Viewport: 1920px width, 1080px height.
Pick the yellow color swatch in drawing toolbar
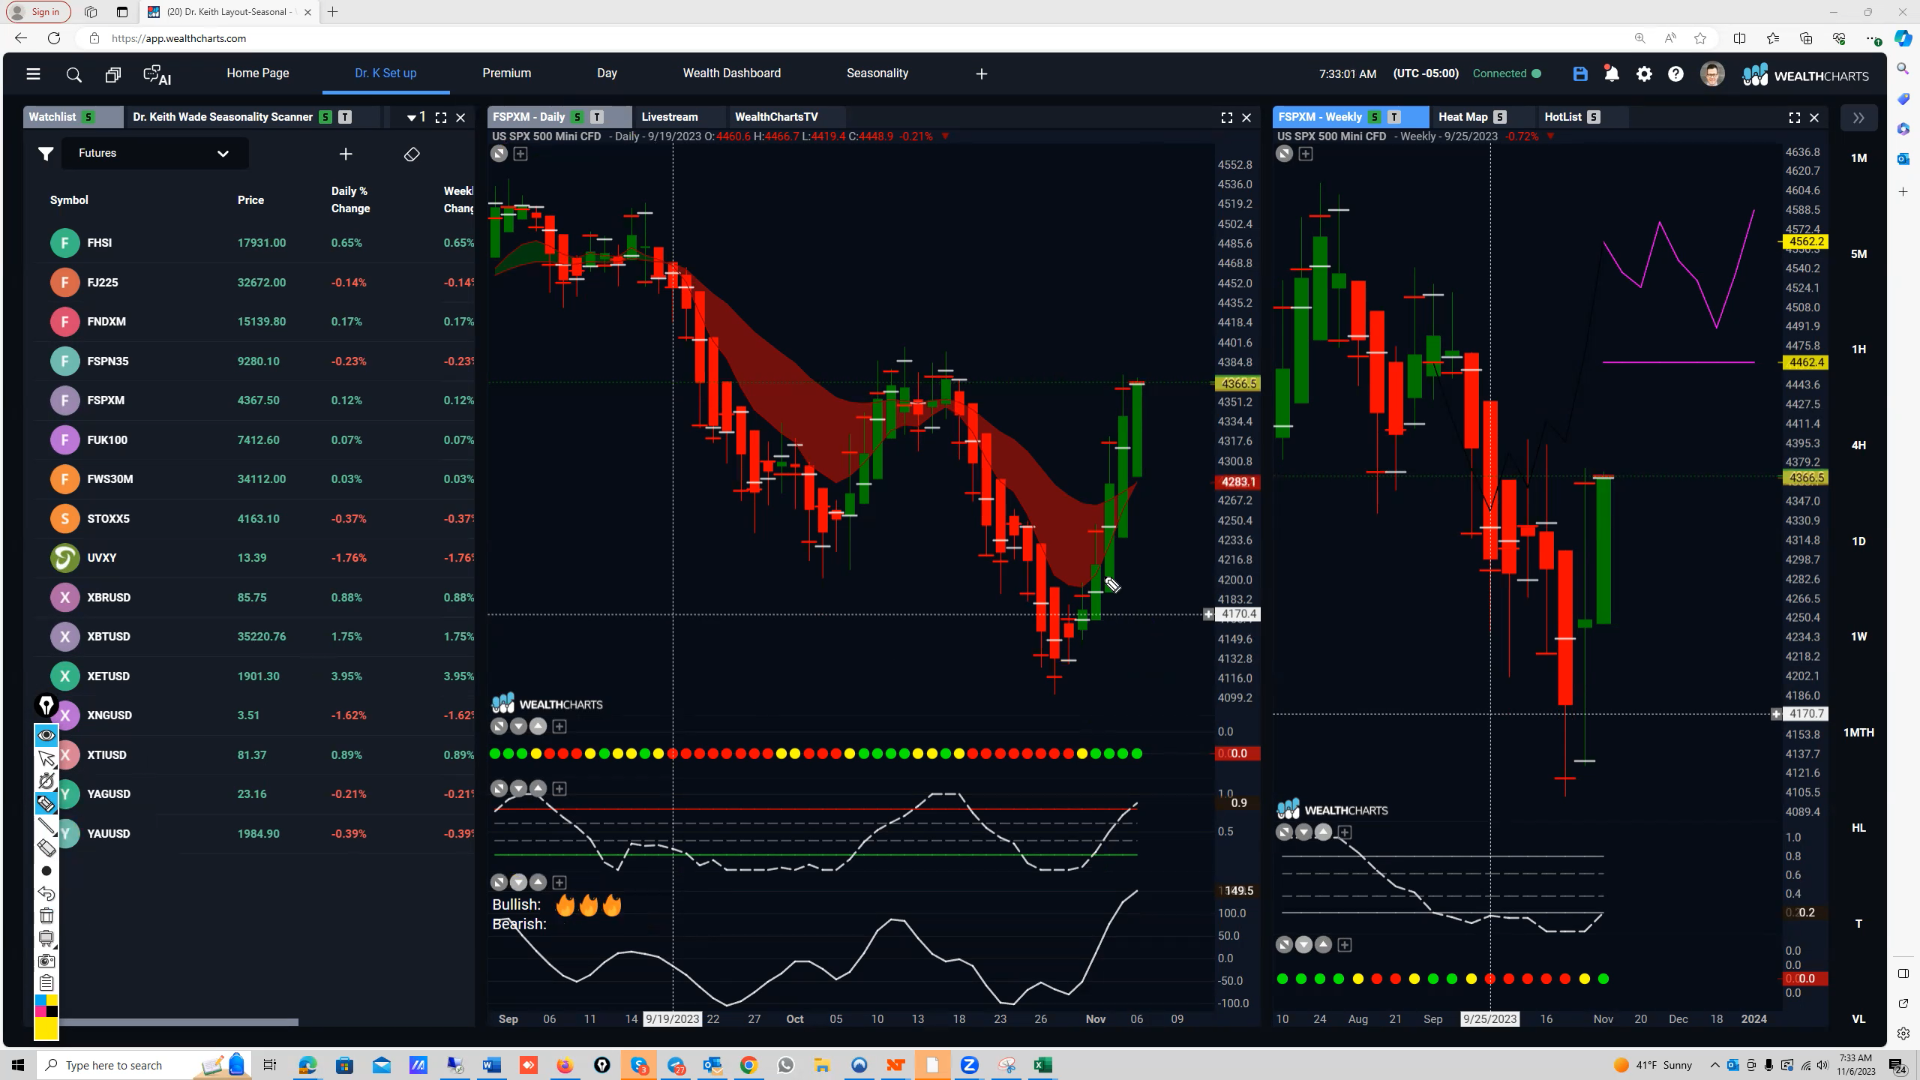point(46,1028)
